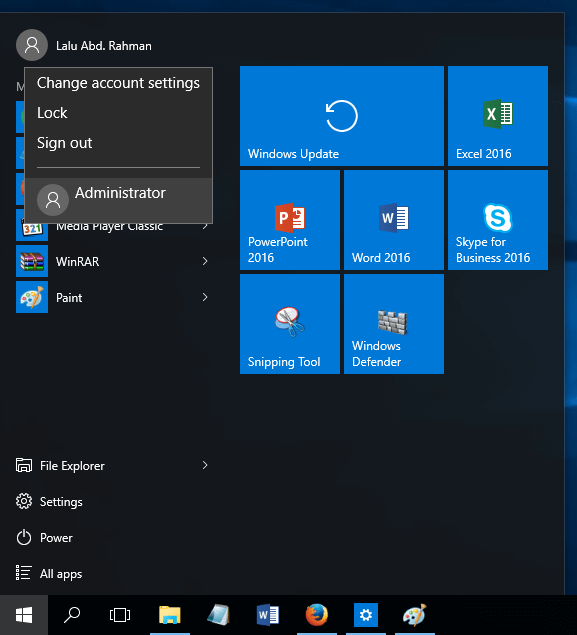
Task: Switch to Paint on the taskbar
Action: (415, 615)
